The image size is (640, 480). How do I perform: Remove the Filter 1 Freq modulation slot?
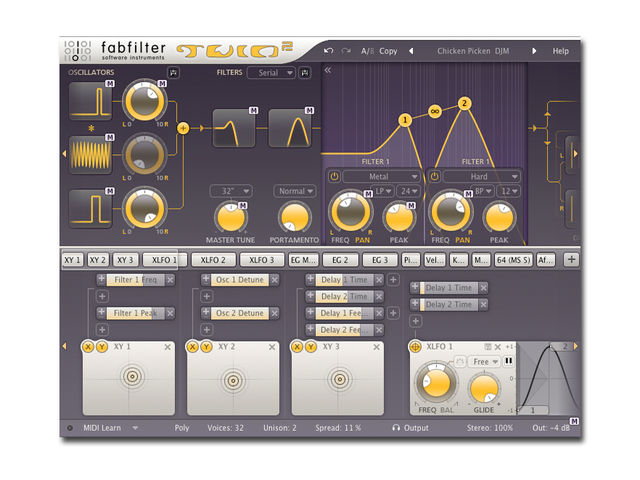coord(170,280)
